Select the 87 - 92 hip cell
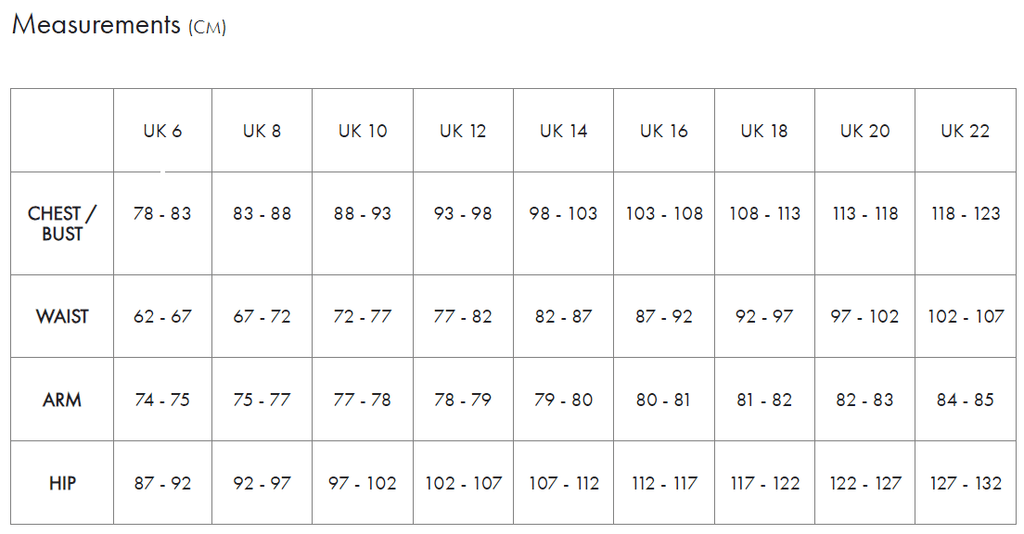Viewport: 1024px width, 534px height. tap(162, 484)
